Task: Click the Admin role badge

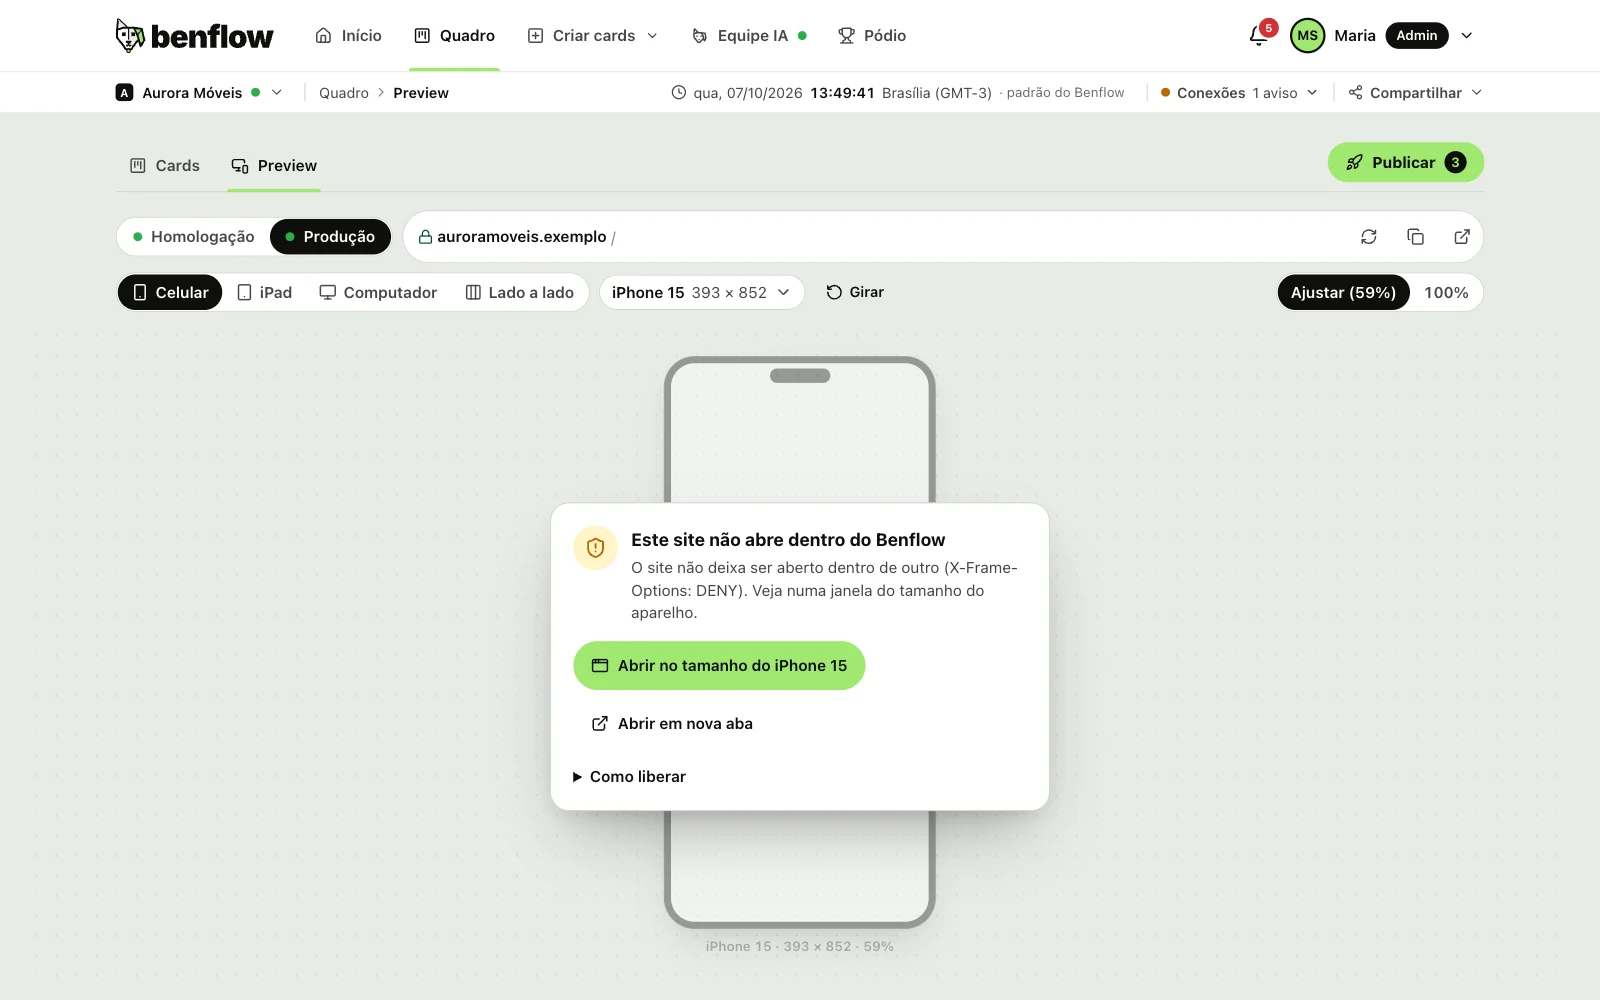Action: point(1416,36)
